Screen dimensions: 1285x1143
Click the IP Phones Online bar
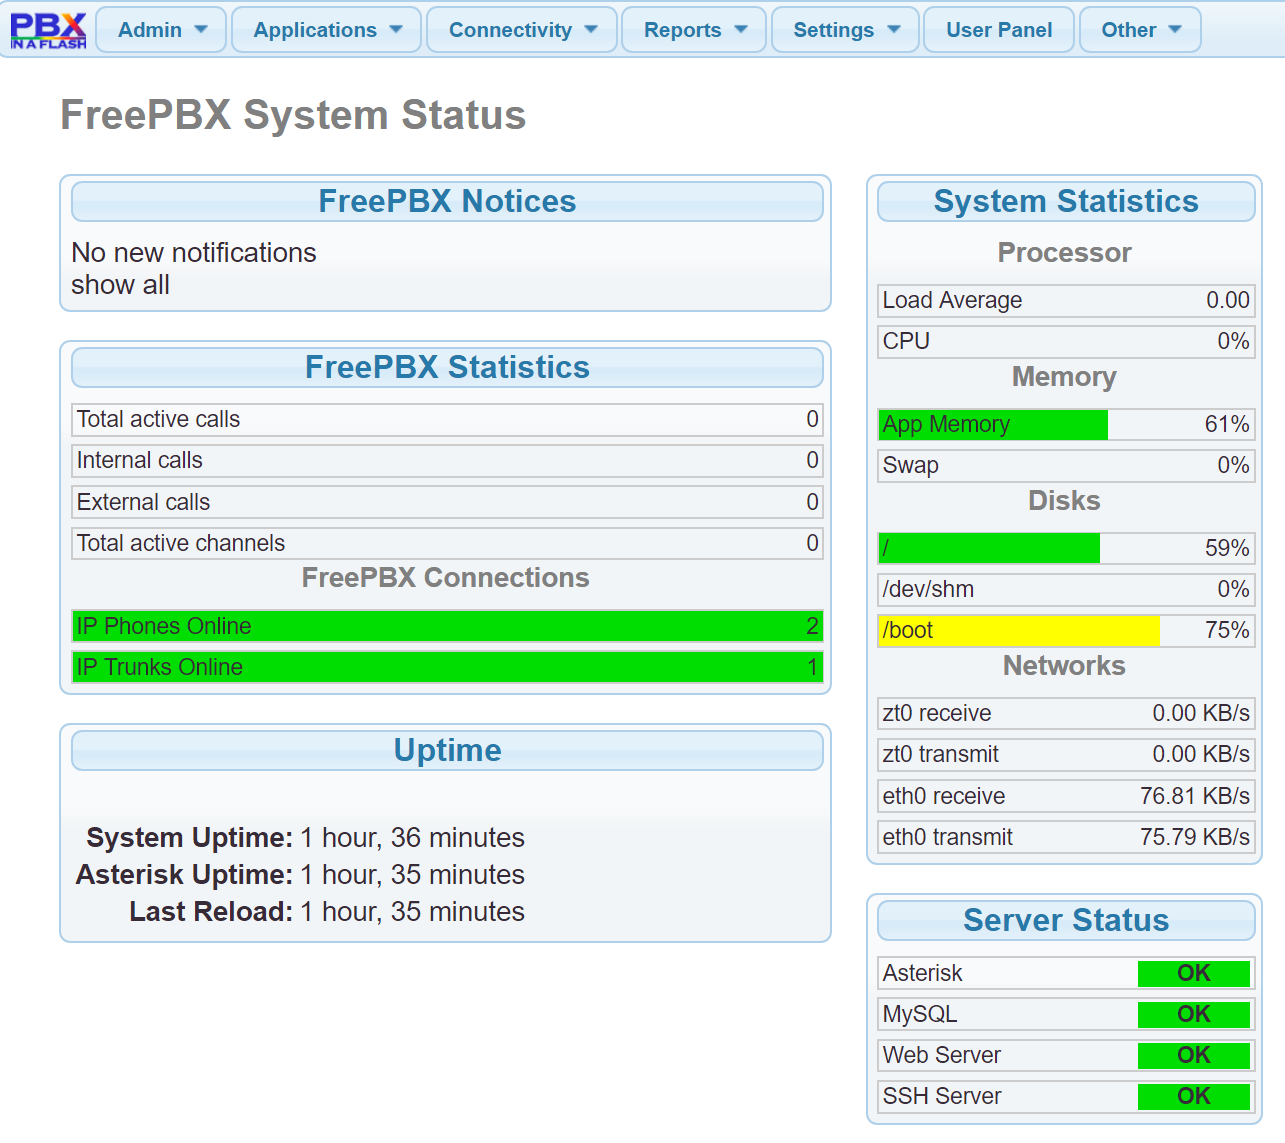(447, 626)
